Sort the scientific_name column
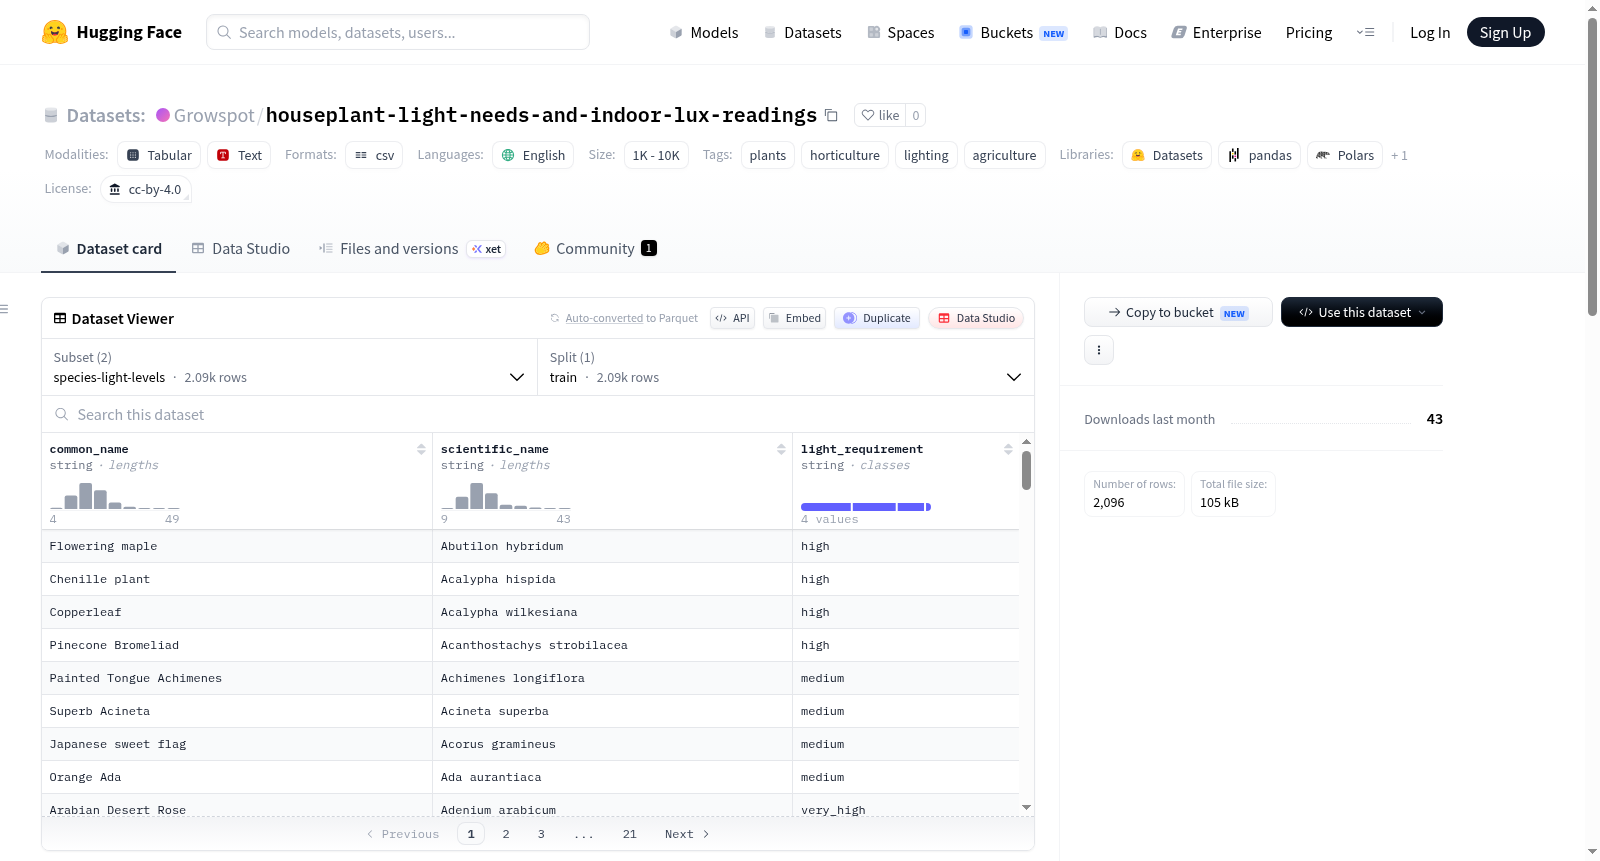Image resolution: width=1600 pixels, height=861 pixels. pyautogui.click(x=781, y=450)
